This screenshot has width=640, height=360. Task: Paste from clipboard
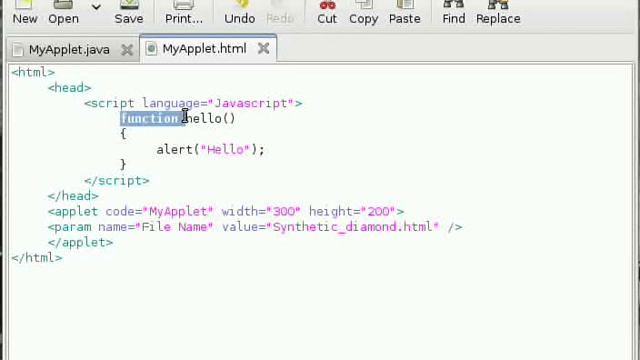click(x=404, y=12)
